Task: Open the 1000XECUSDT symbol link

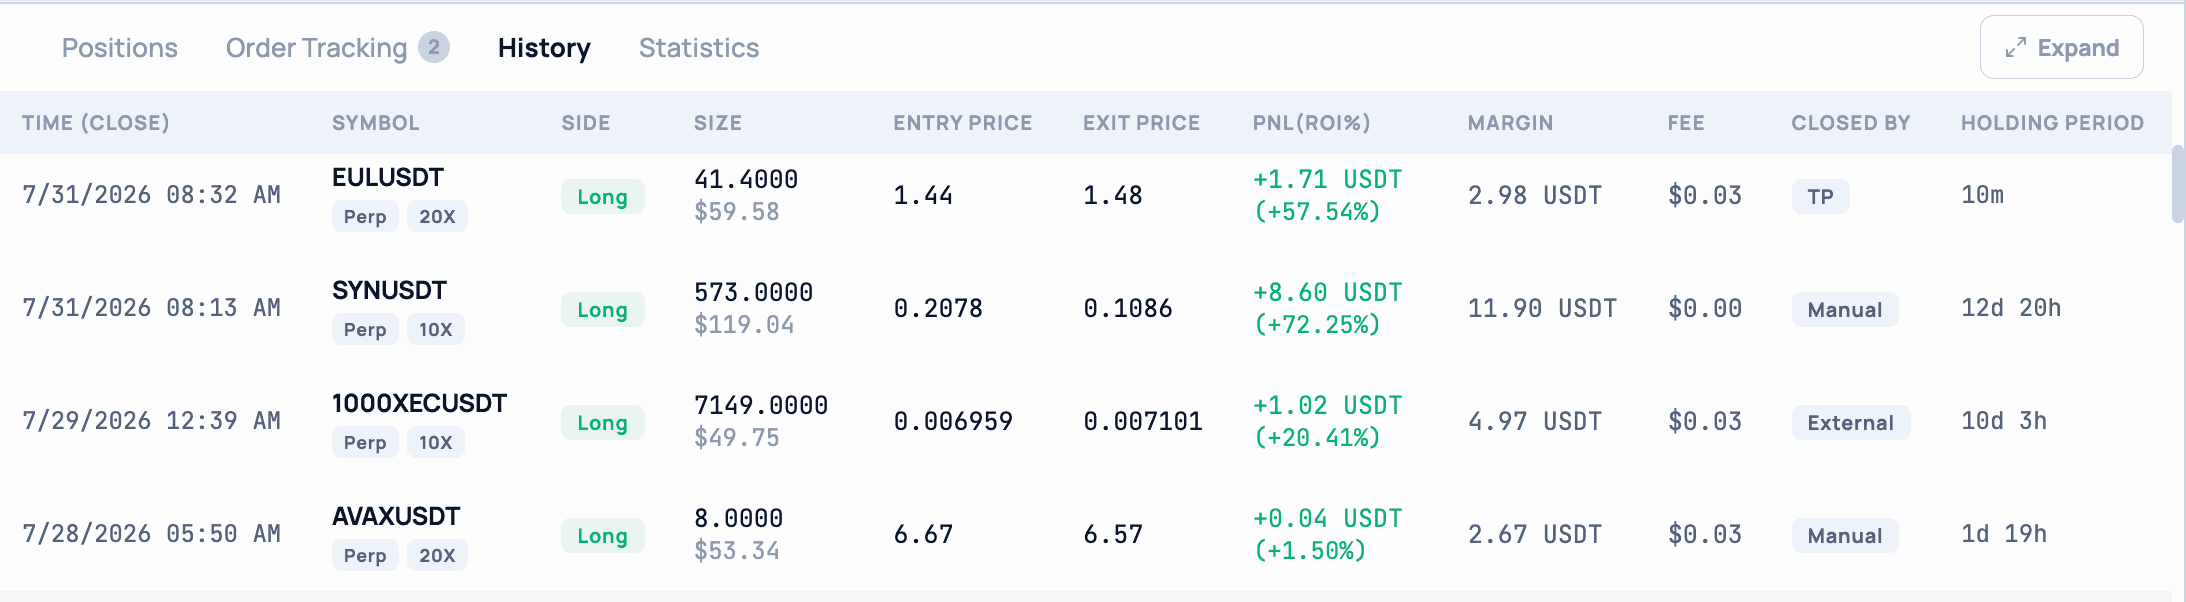Action: [x=420, y=403]
